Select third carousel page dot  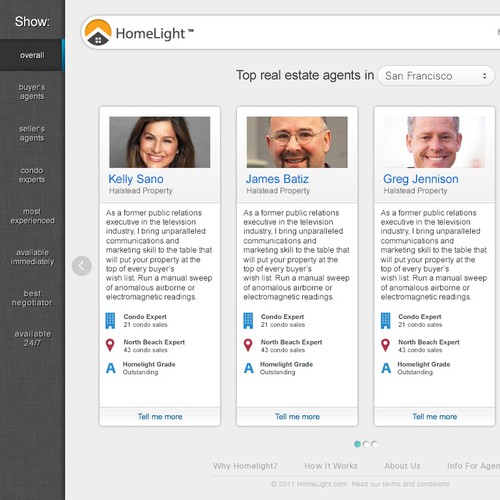pyautogui.click(x=375, y=444)
